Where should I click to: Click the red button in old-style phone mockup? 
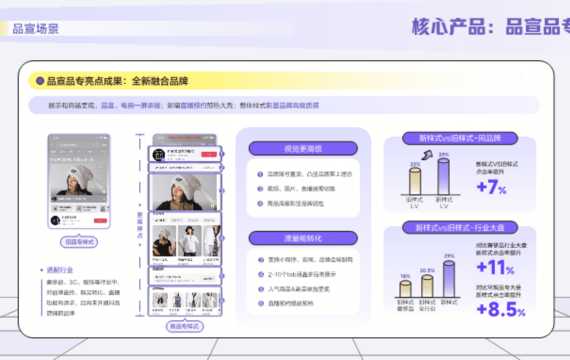point(100,221)
